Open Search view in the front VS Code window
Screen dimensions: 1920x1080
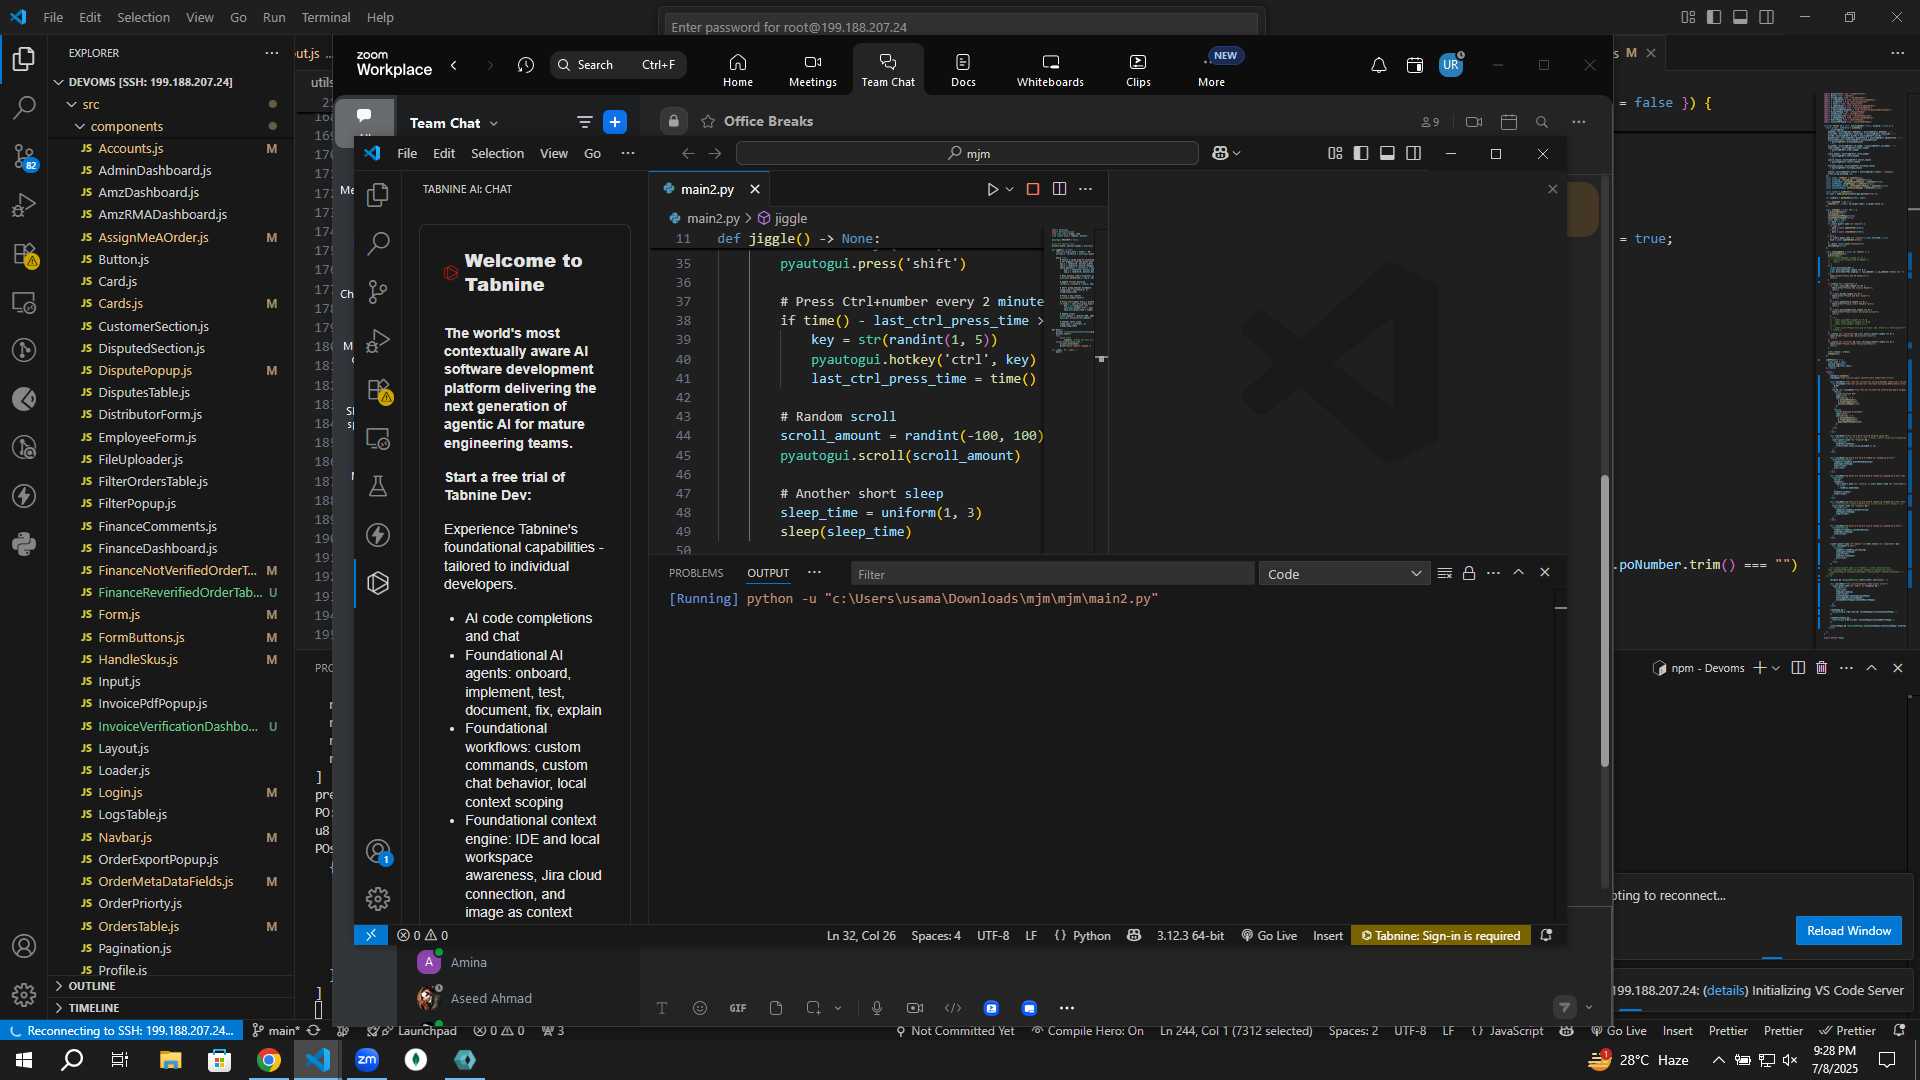coord(378,243)
